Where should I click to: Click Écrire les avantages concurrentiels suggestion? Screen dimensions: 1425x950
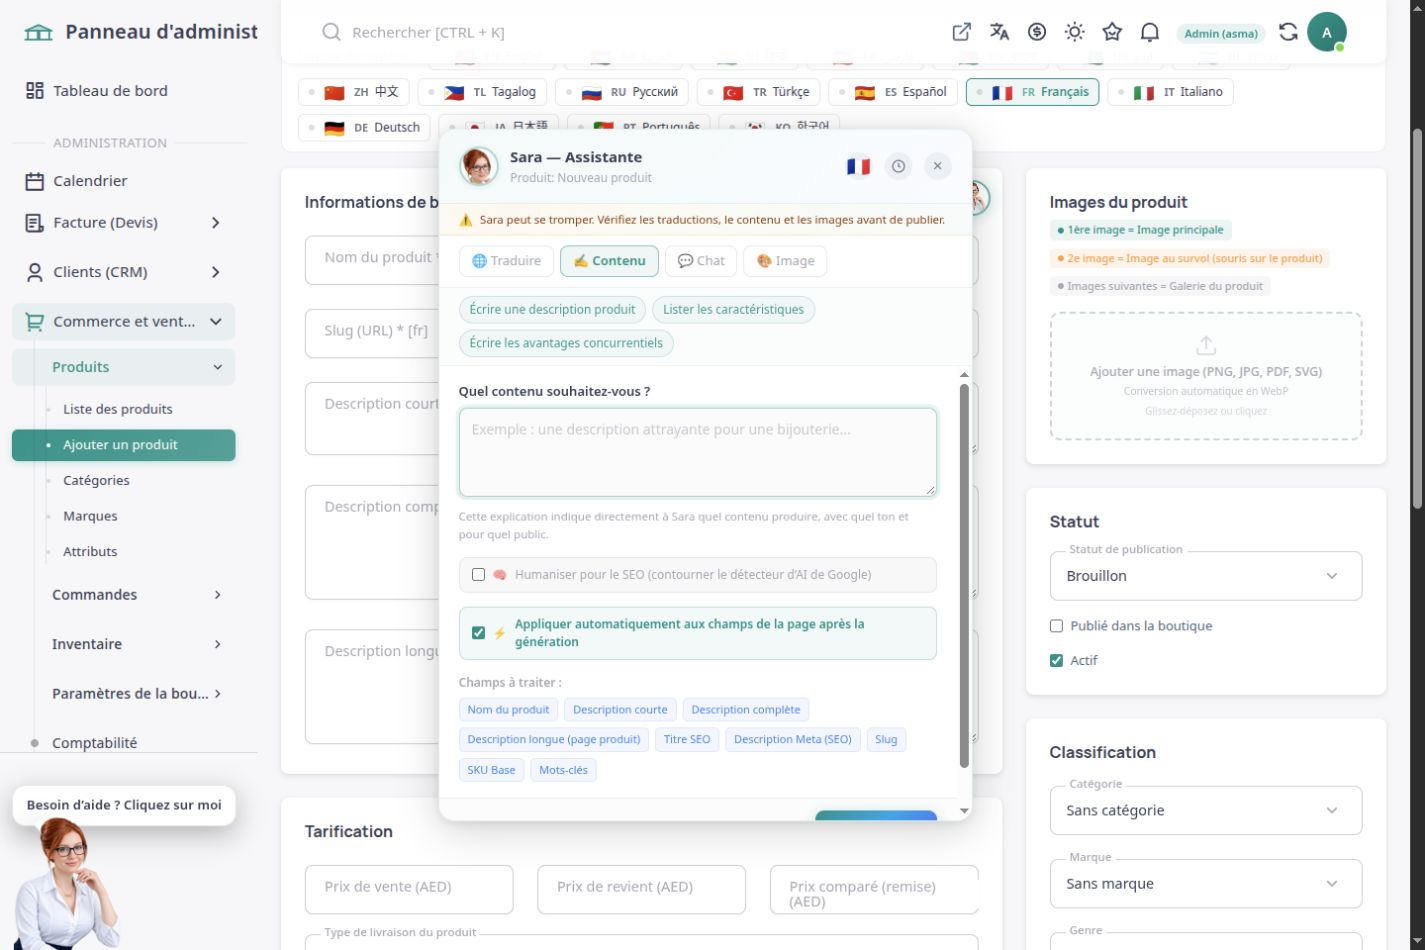coord(566,343)
